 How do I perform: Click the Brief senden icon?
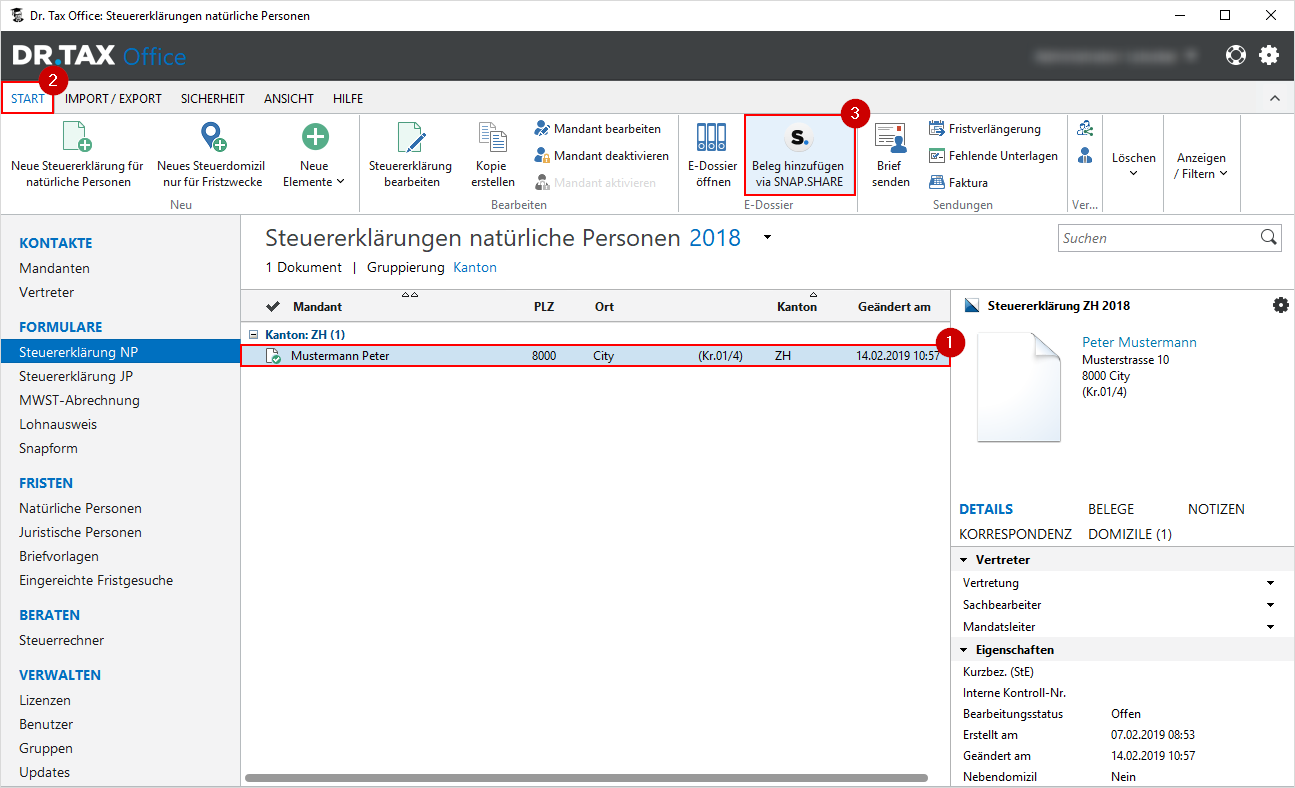tap(890, 137)
